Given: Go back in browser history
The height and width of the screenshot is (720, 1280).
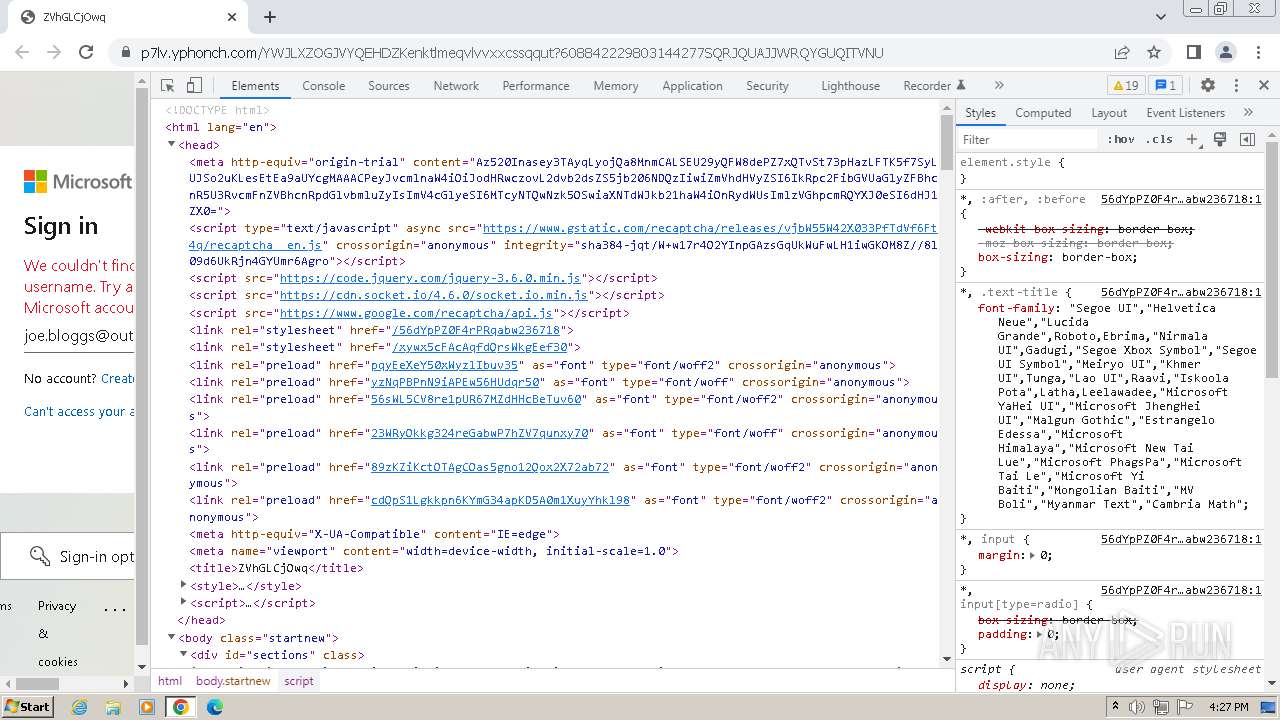Looking at the screenshot, I should (x=22, y=52).
